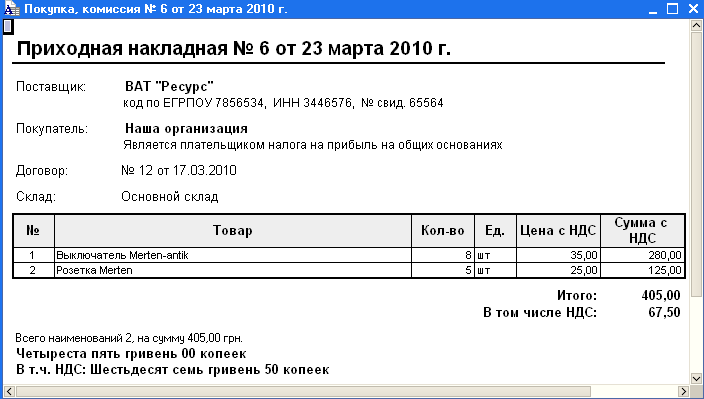Click the Поставщик label
Screen dimensions: 704x399
point(51,87)
